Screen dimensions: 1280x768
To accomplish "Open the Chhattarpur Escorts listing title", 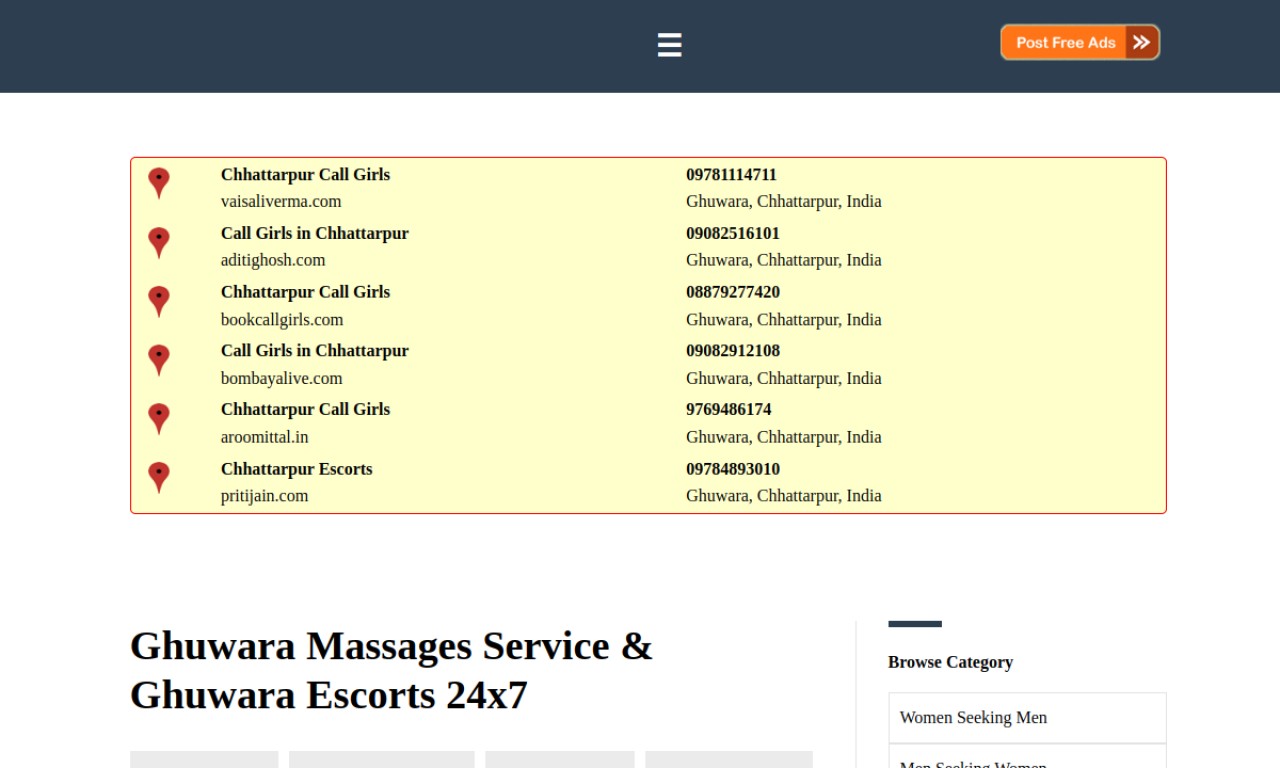I will pos(297,469).
